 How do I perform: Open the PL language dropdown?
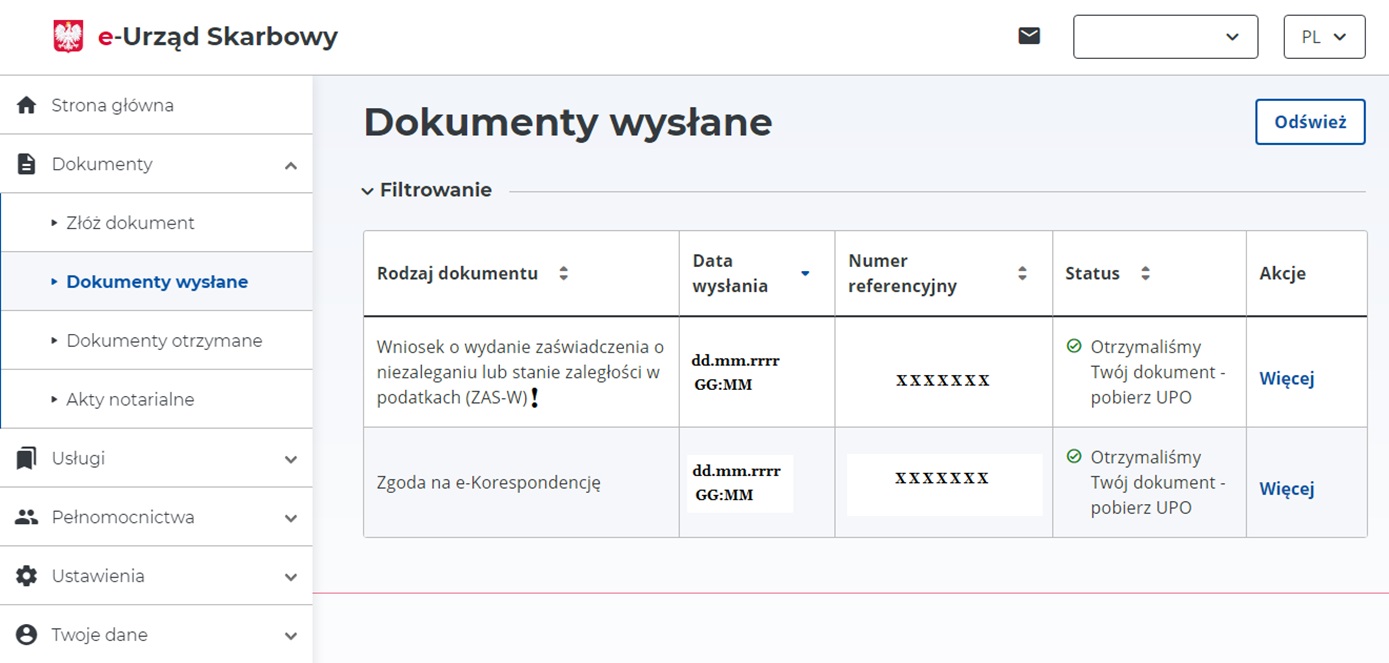[x=1324, y=37]
